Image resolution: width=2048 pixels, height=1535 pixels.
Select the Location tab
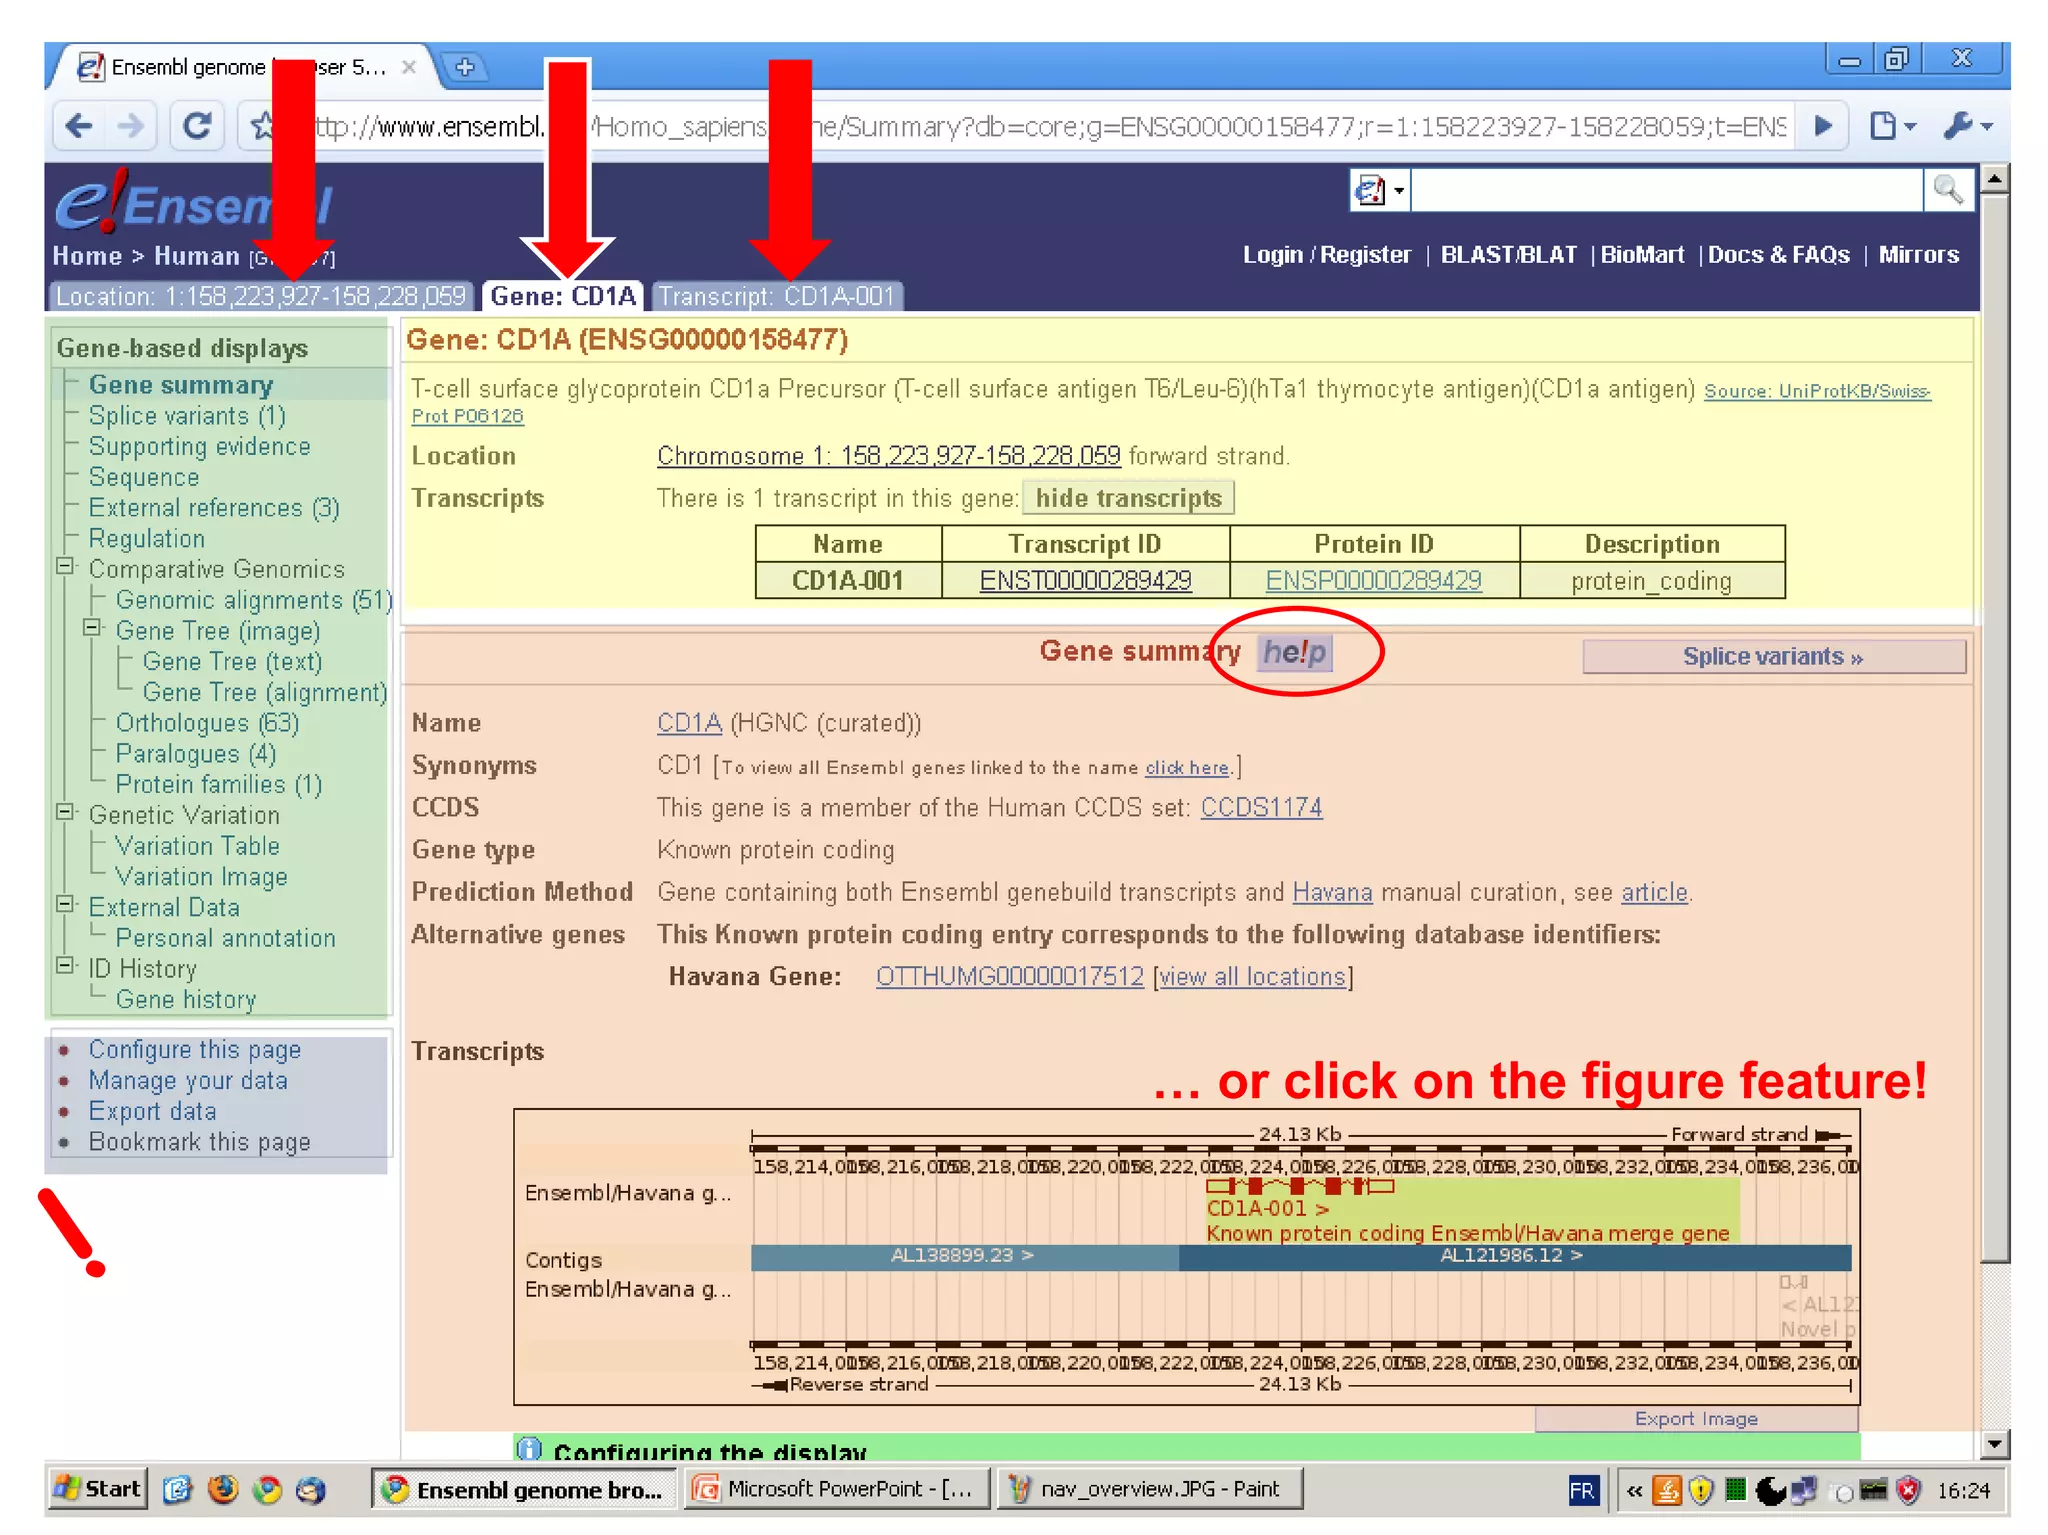pyautogui.click(x=261, y=297)
